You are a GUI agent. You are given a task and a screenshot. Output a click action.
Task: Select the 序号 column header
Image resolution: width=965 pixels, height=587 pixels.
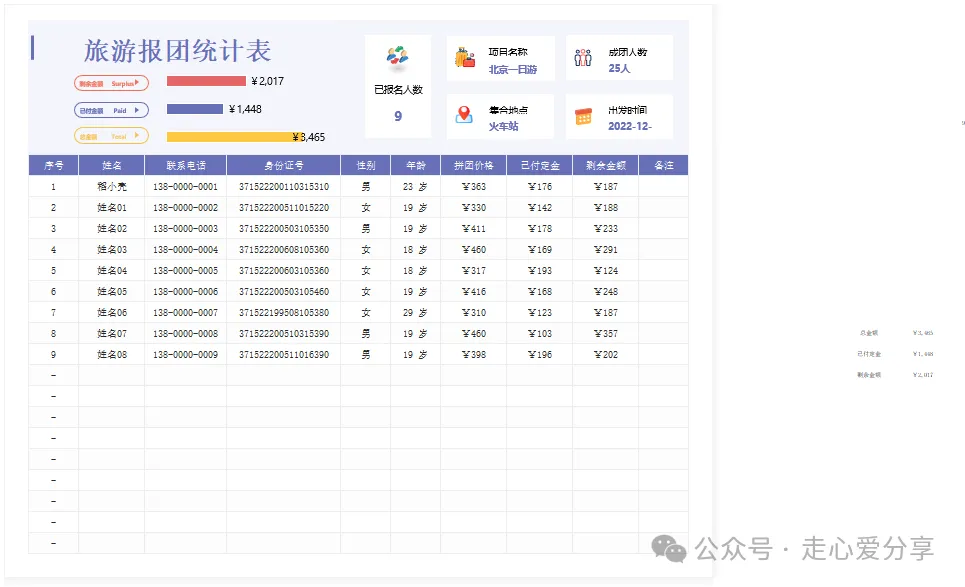coord(54,166)
